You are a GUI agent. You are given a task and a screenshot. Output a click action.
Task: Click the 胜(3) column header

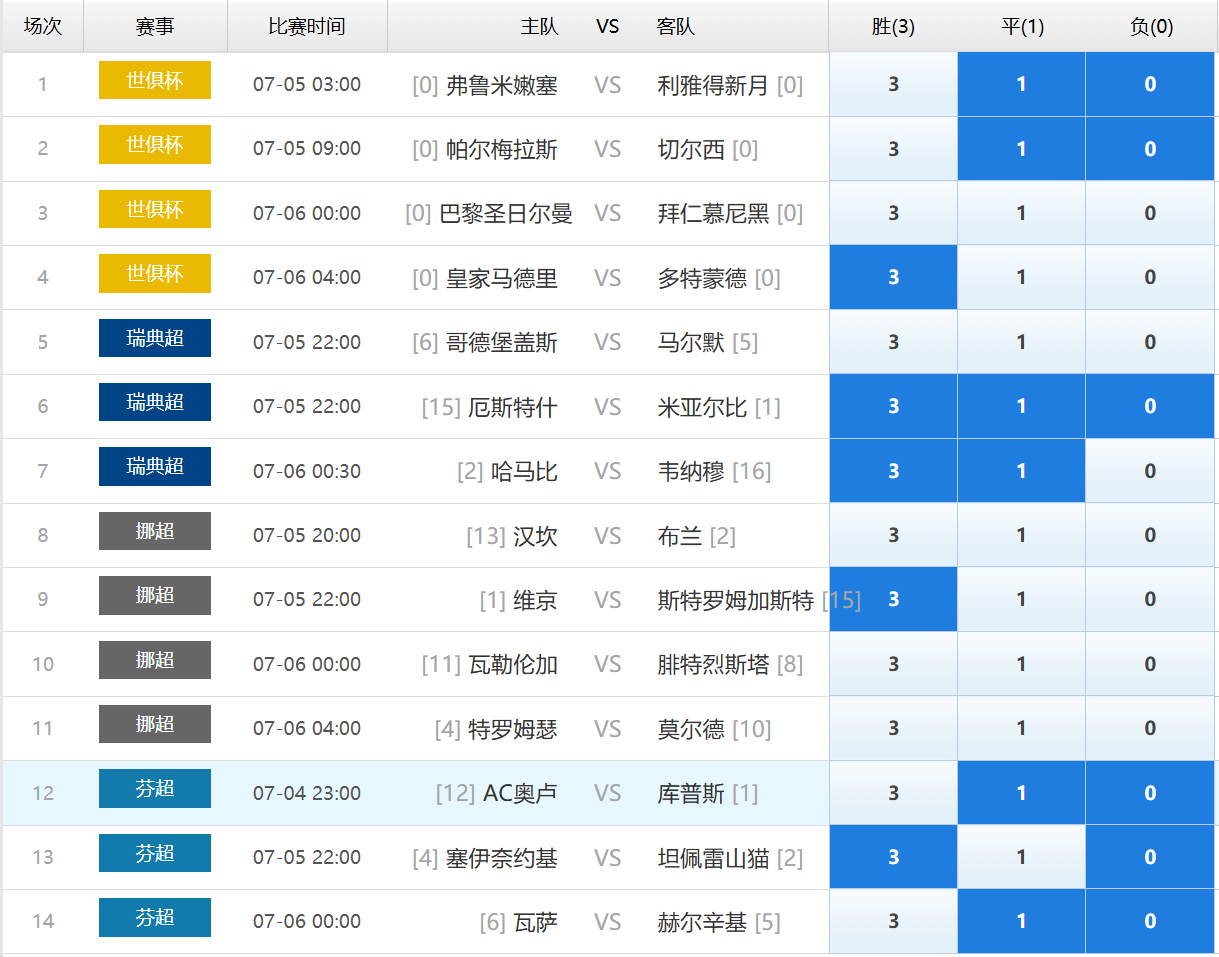pyautogui.click(x=893, y=26)
